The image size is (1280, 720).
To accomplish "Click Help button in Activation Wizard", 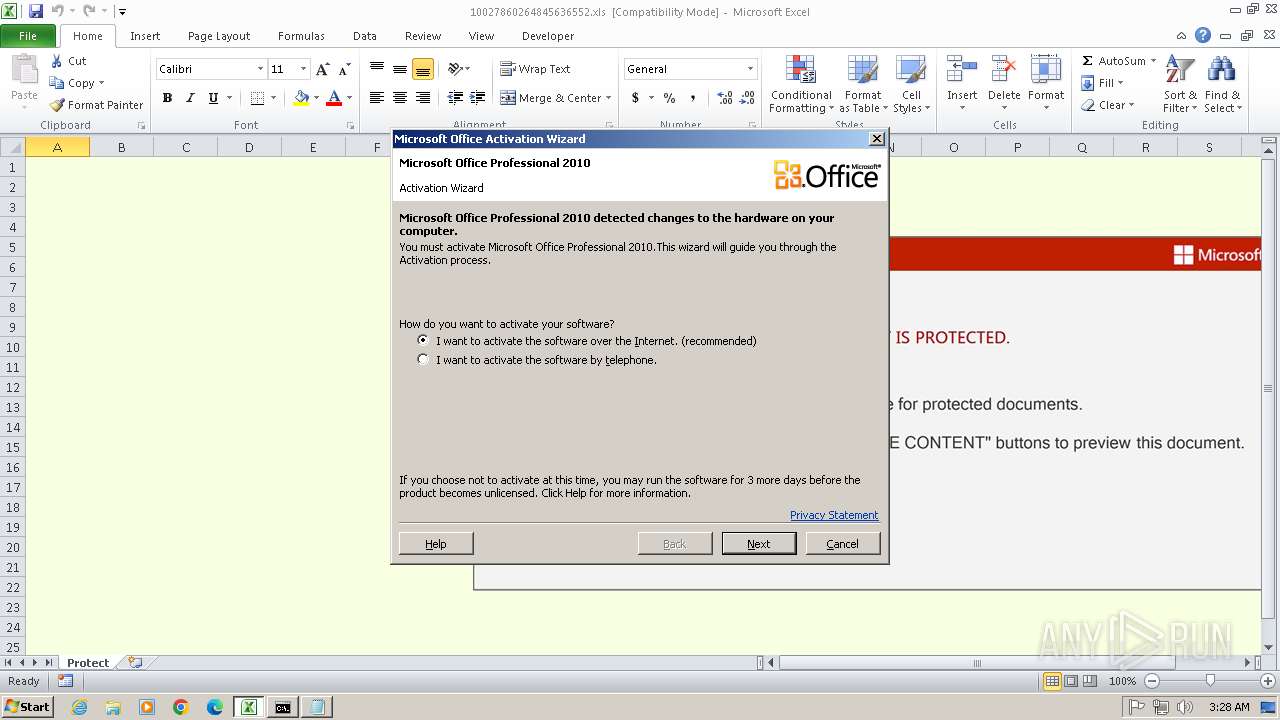I will (436, 543).
